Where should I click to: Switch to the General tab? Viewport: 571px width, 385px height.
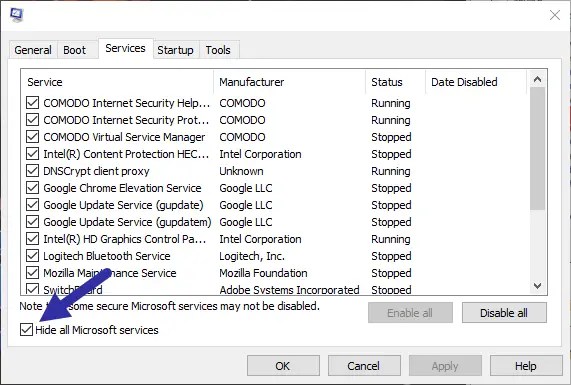coord(33,50)
